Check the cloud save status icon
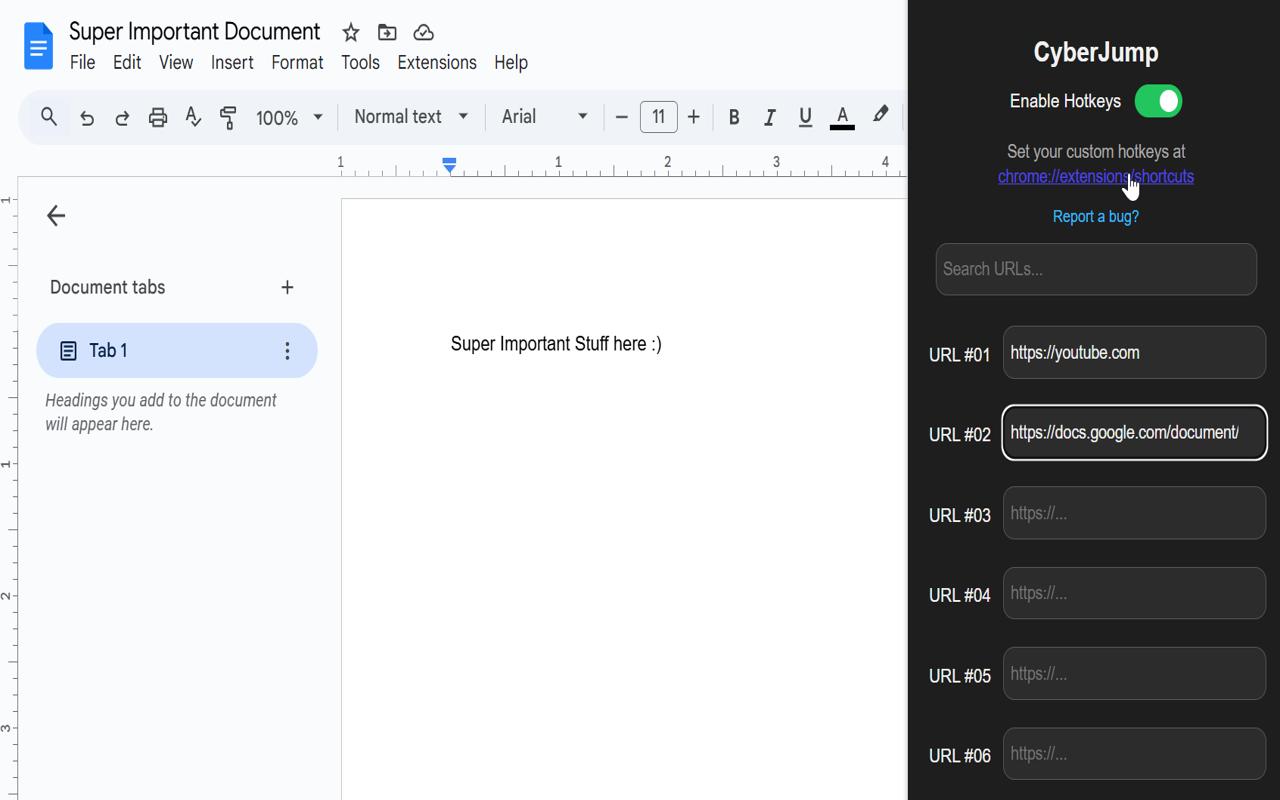1280x800 pixels. pyautogui.click(x=423, y=33)
